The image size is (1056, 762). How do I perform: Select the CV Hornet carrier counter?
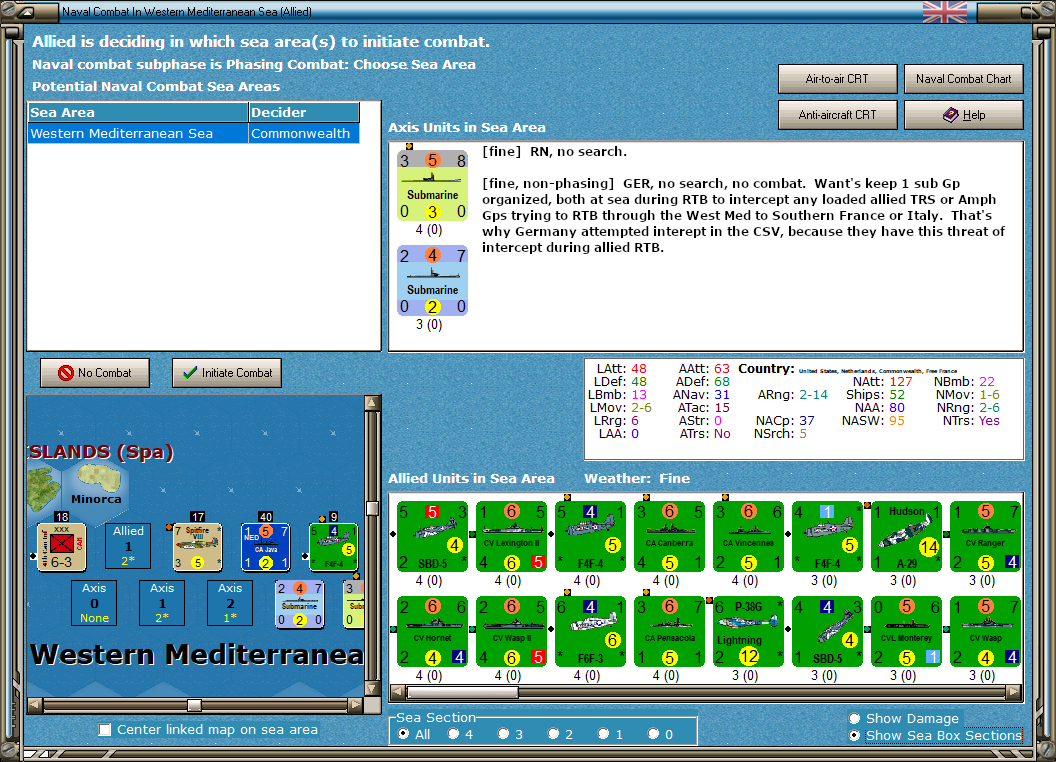point(432,631)
